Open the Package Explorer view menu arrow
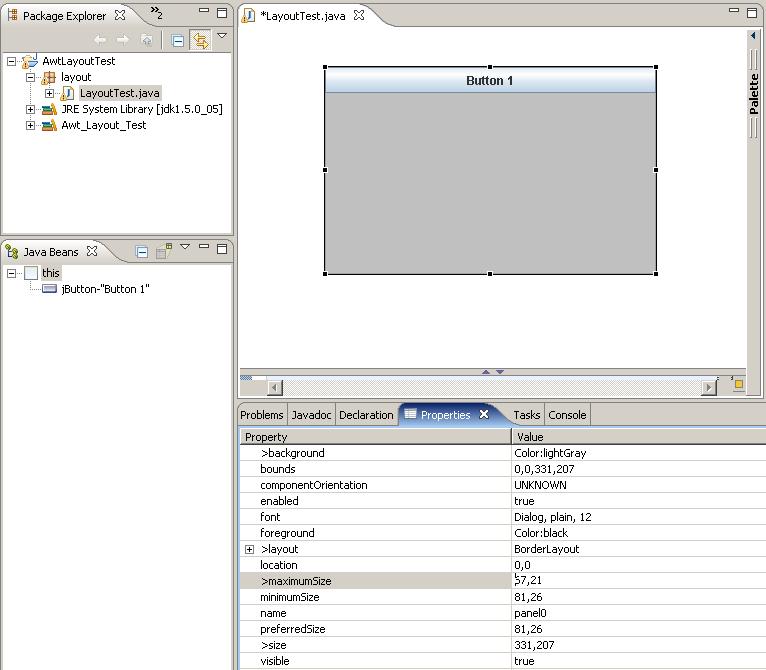The image size is (766, 670). [222, 36]
